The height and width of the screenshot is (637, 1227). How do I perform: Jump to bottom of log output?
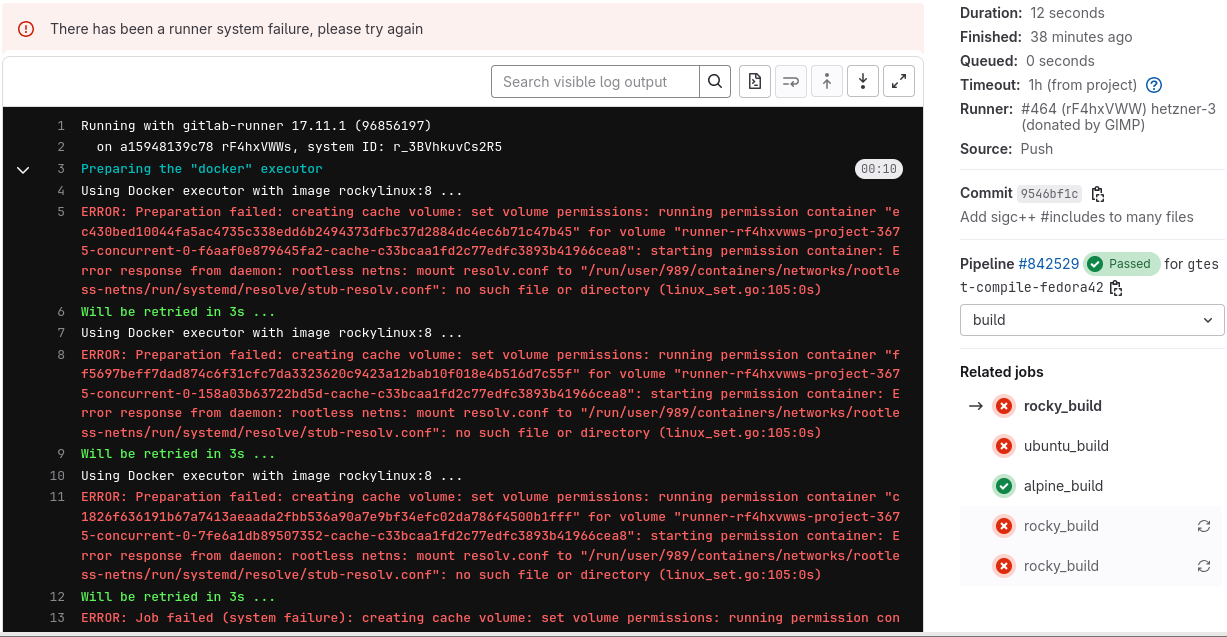click(863, 82)
